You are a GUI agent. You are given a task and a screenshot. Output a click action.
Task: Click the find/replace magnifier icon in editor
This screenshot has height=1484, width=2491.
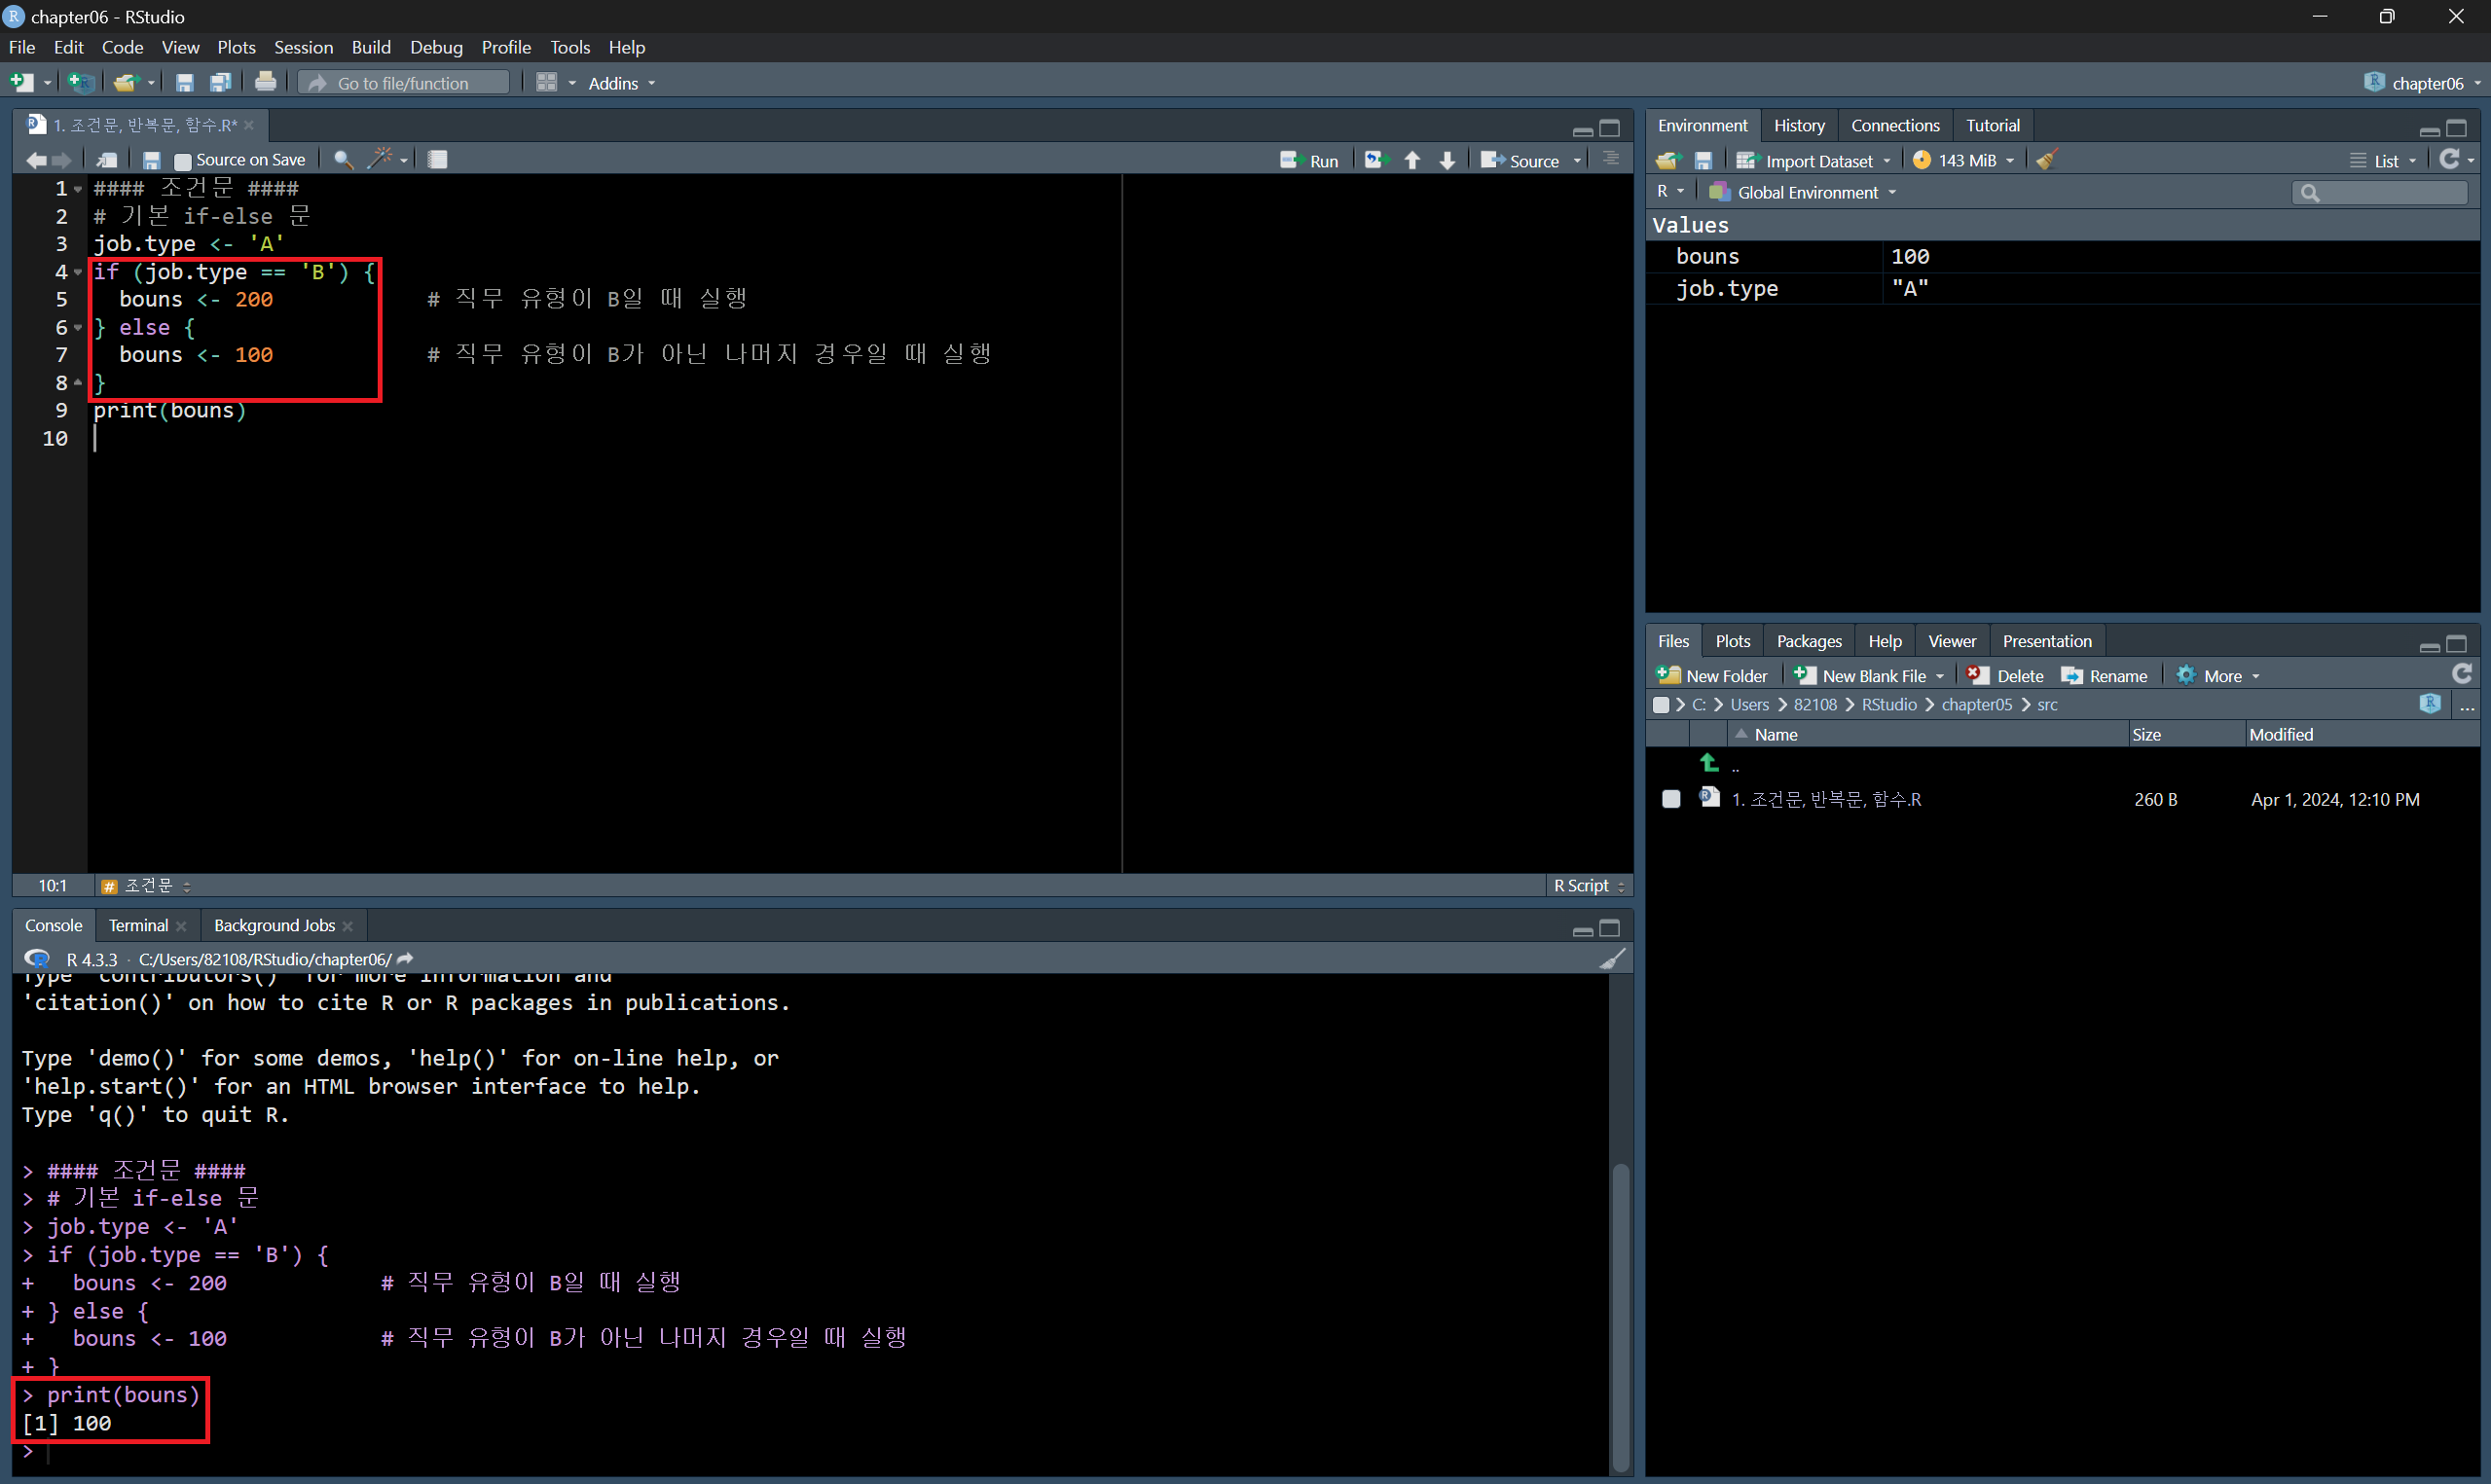click(343, 160)
